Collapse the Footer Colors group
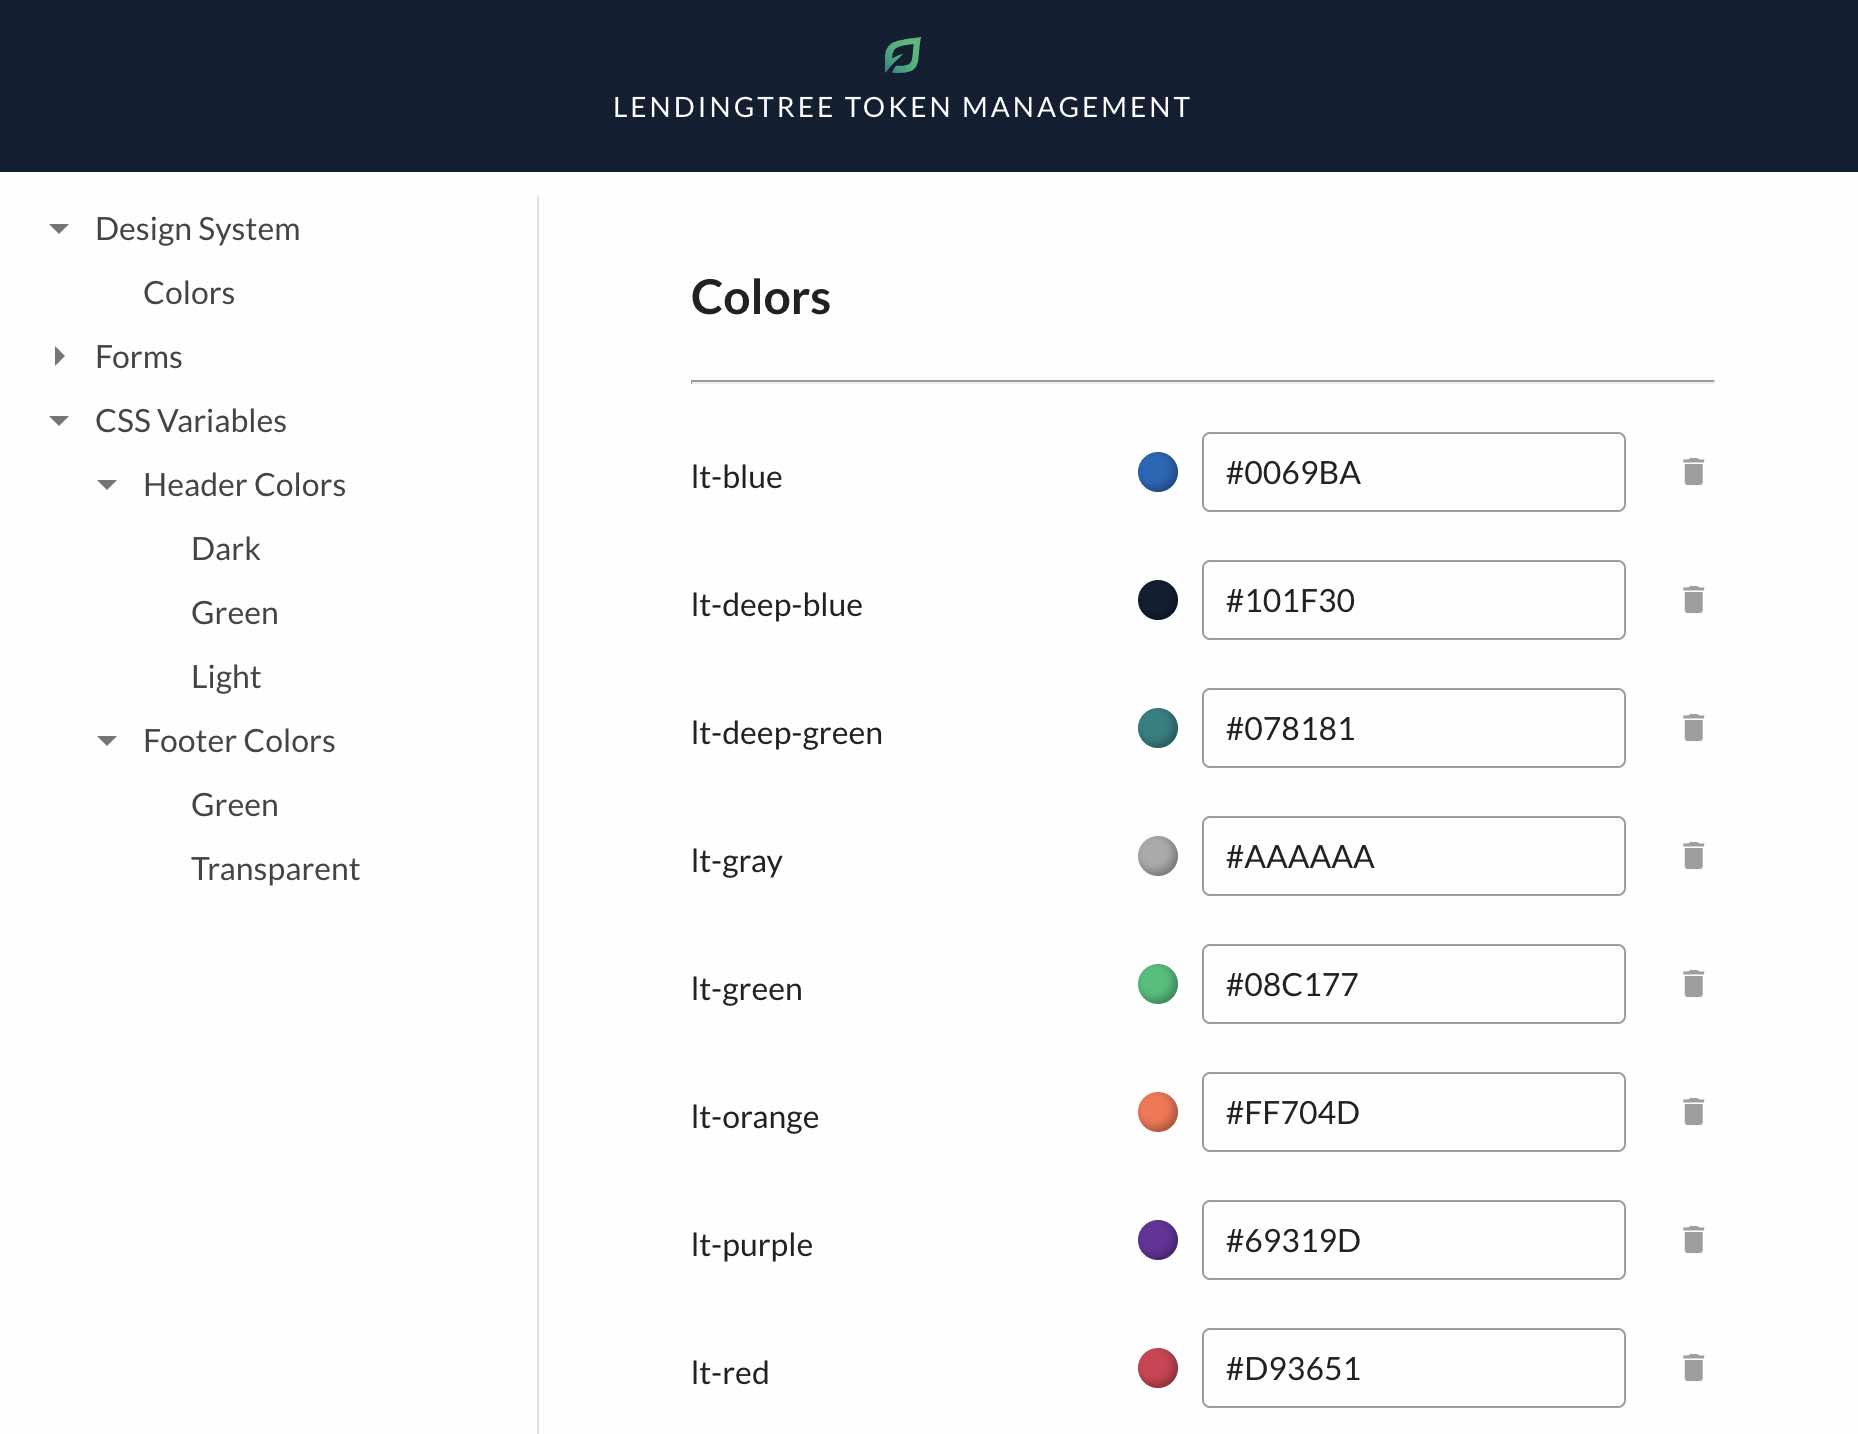This screenshot has width=1858, height=1434. (108, 741)
